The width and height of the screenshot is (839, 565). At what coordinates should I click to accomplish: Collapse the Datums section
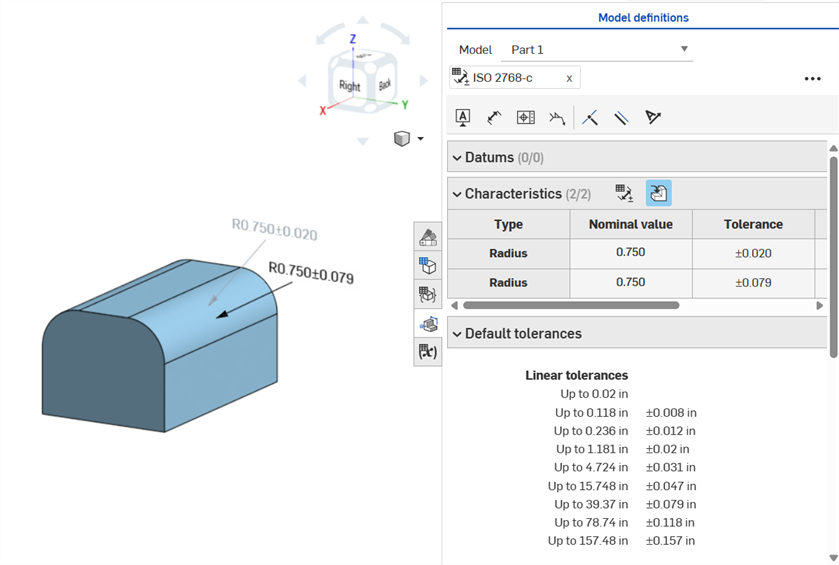click(x=457, y=158)
